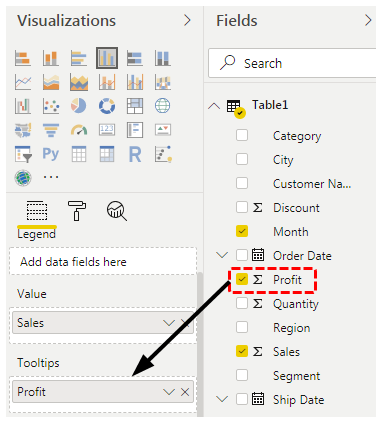The image size is (381, 422).
Task: Check the Customer Na... field checkbox
Action: [x=242, y=183]
